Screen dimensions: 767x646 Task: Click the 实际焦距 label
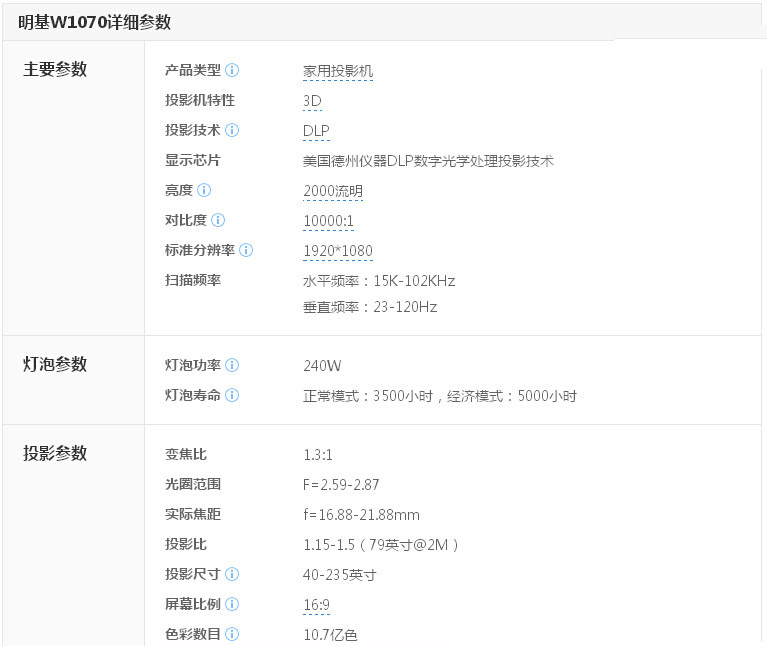pyautogui.click(x=193, y=514)
